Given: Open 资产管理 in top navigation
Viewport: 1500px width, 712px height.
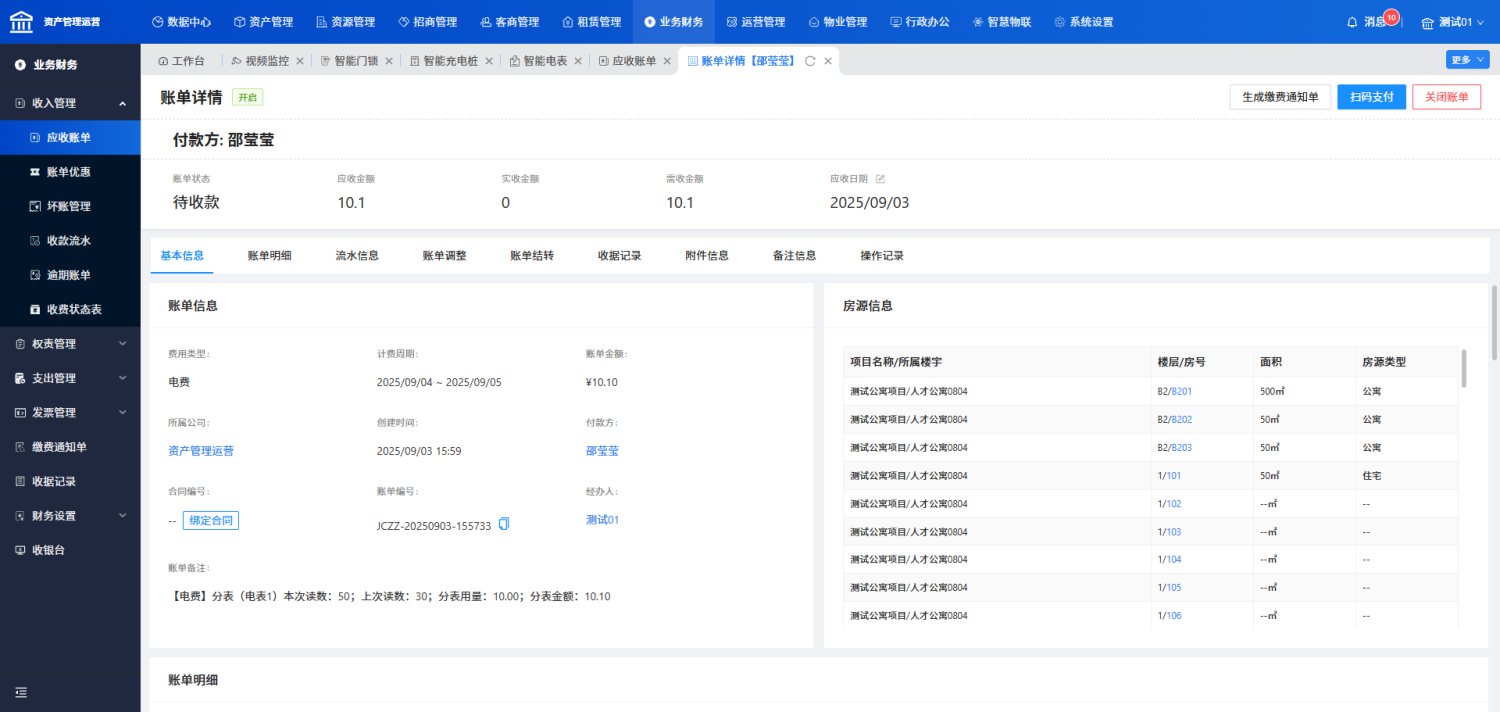Looking at the screenshot, I should pos(264,22).
